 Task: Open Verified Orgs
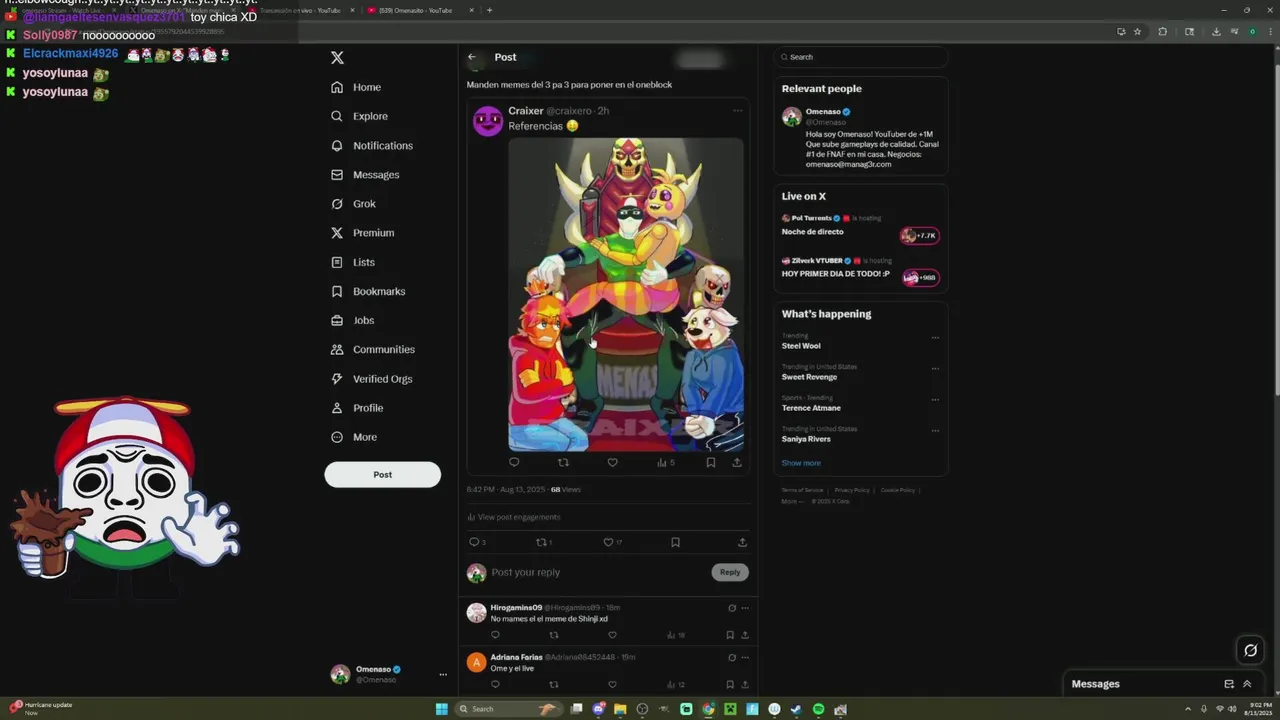(x=371, y=379)
